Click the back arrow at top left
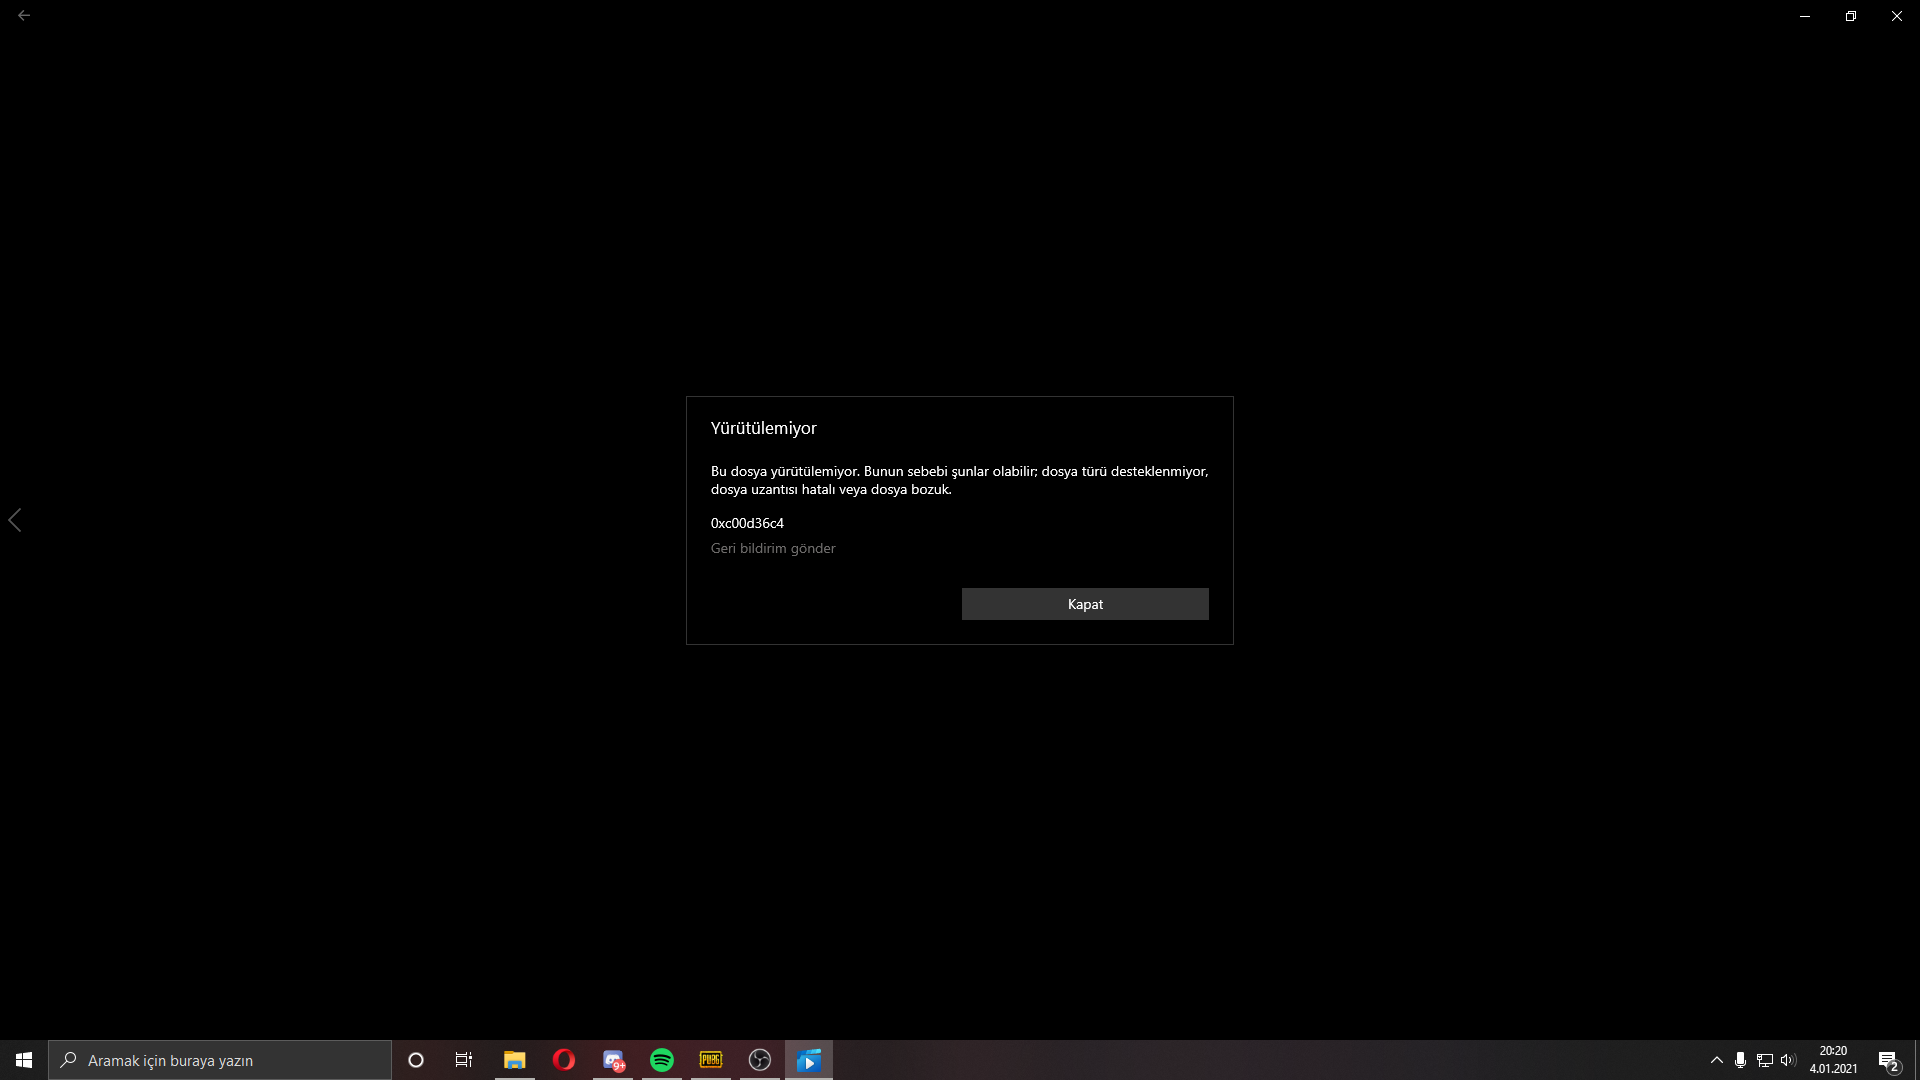1920x1080 pixels. (x=24, y=16)
